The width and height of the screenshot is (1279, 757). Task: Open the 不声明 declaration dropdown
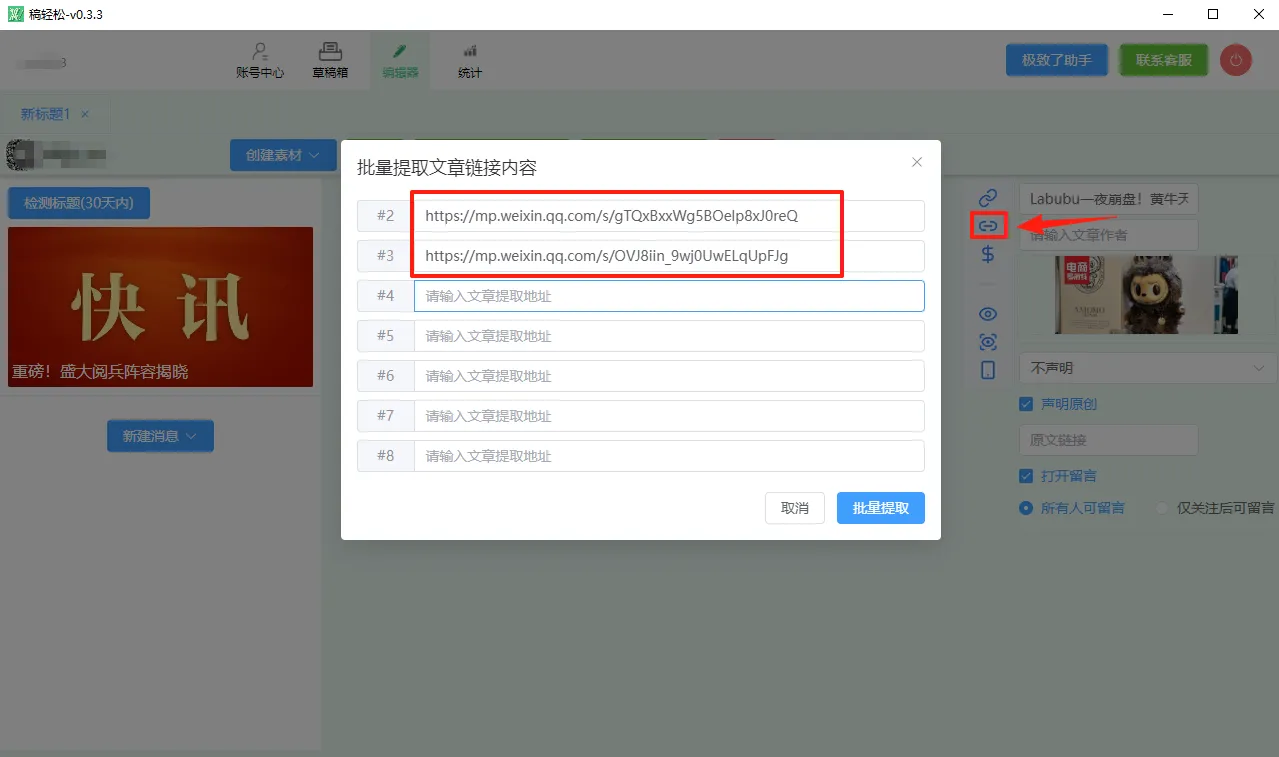[1145, 367]
